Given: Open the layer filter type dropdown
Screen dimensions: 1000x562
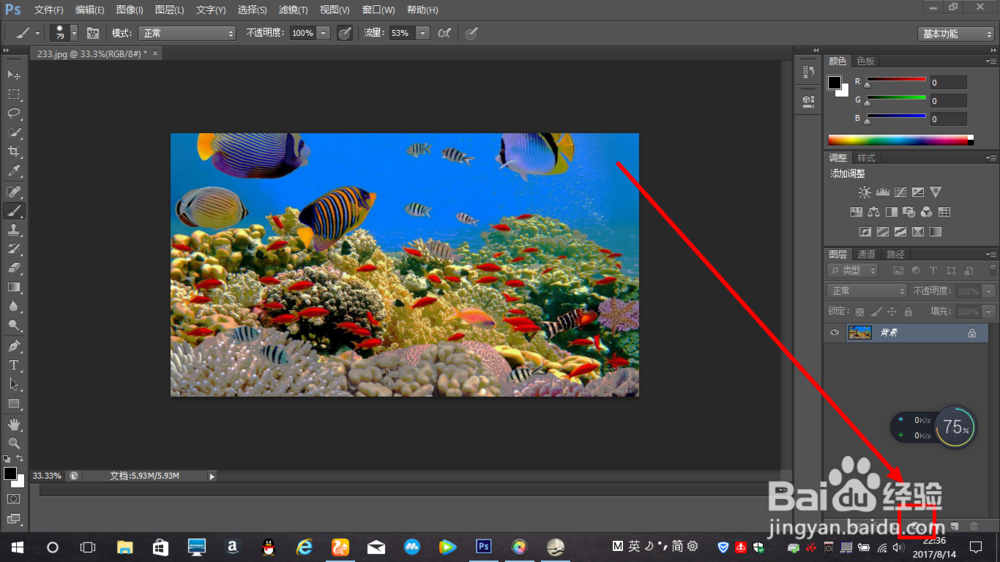Looking at the screenshot, I should 853,271.
